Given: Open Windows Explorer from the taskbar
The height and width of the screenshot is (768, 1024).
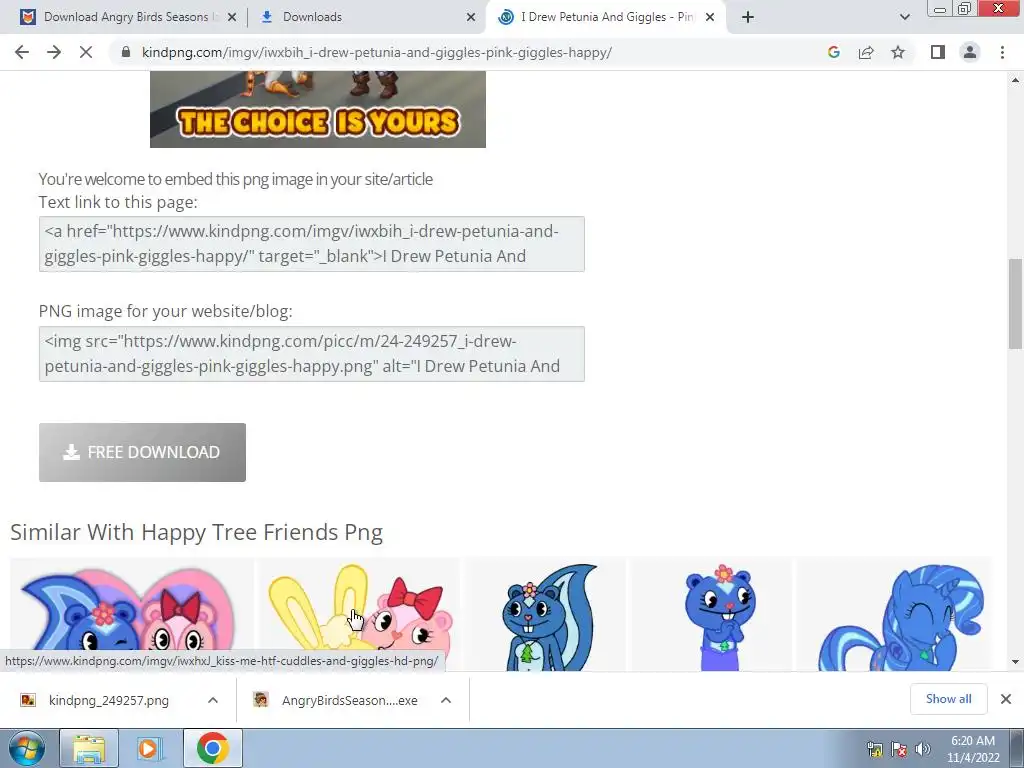Looking at the screenshot, I should [89, 748].
